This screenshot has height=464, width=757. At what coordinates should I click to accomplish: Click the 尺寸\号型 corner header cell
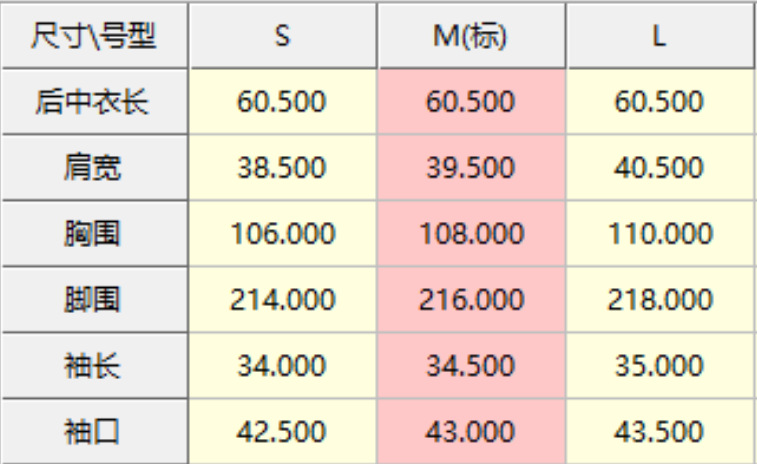point(94,36)
